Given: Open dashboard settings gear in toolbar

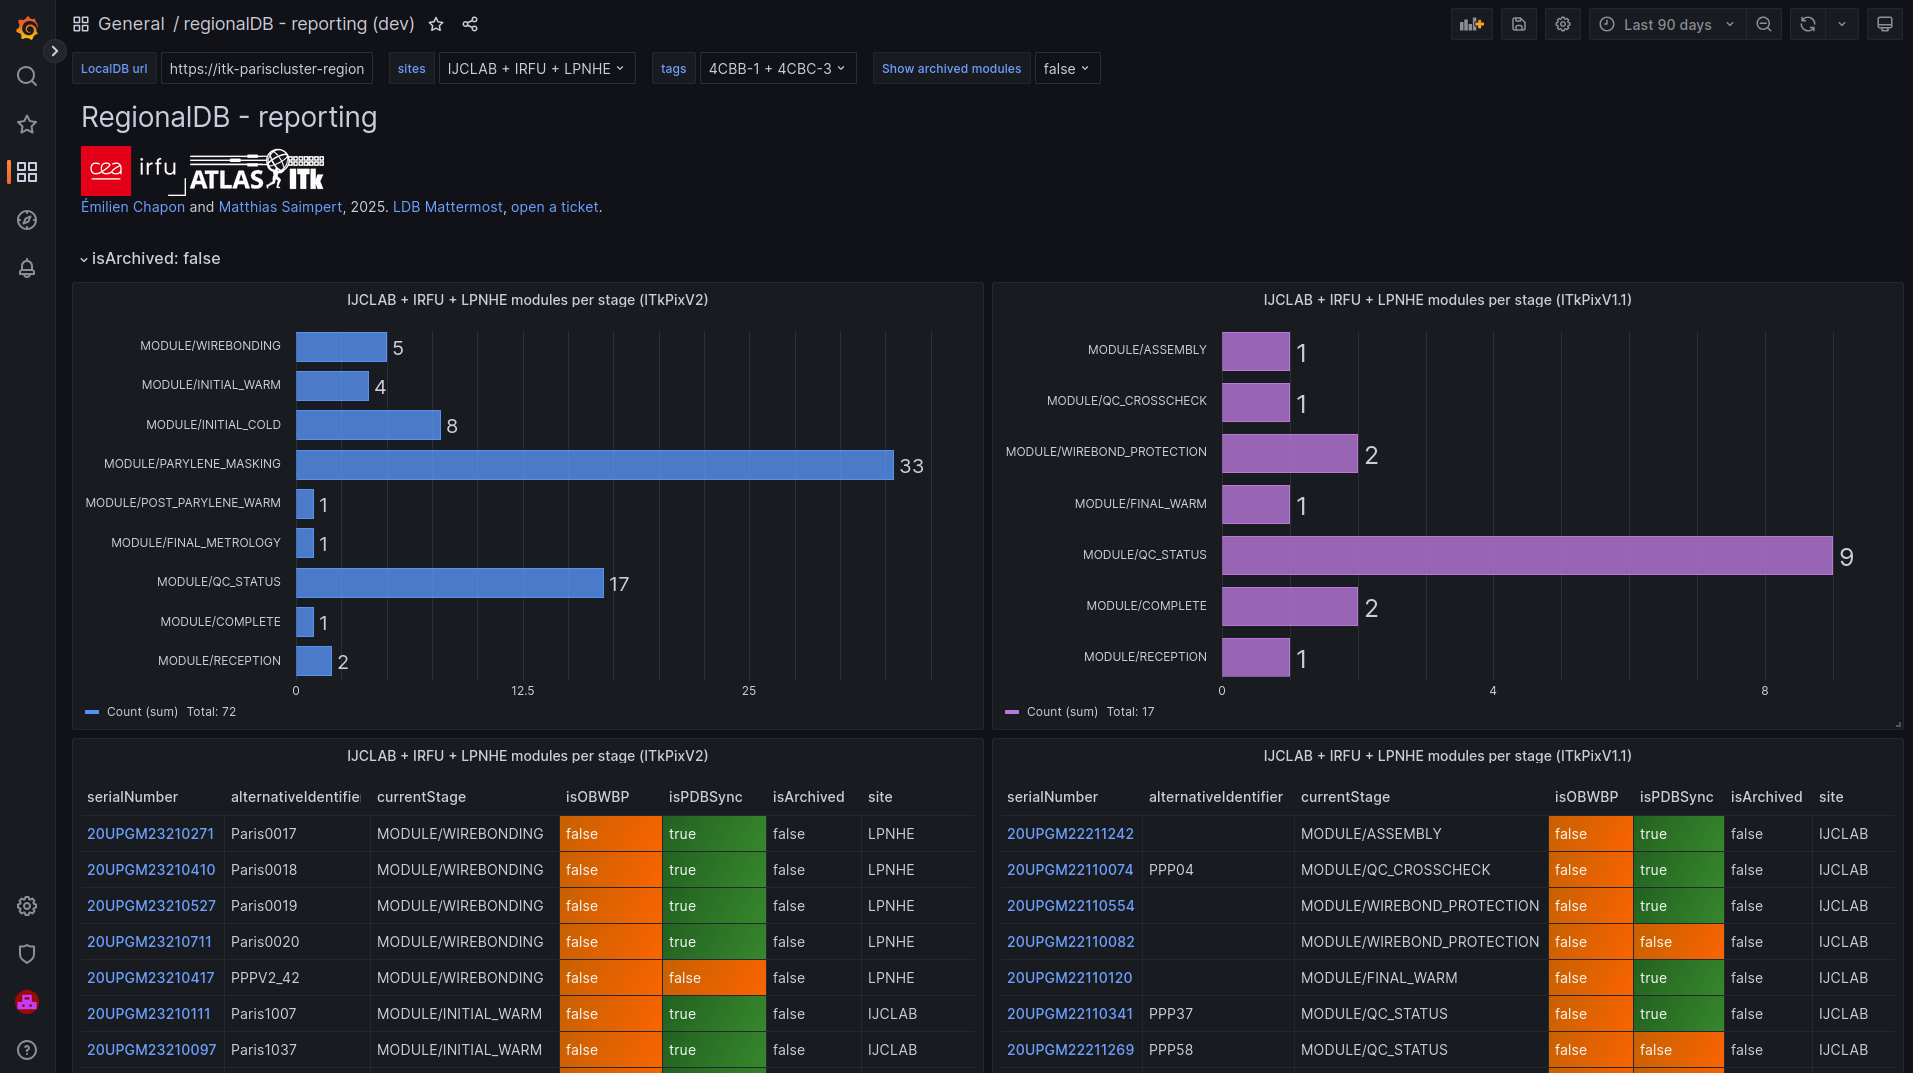Looking at the screenshot, I should [1563, 24].
